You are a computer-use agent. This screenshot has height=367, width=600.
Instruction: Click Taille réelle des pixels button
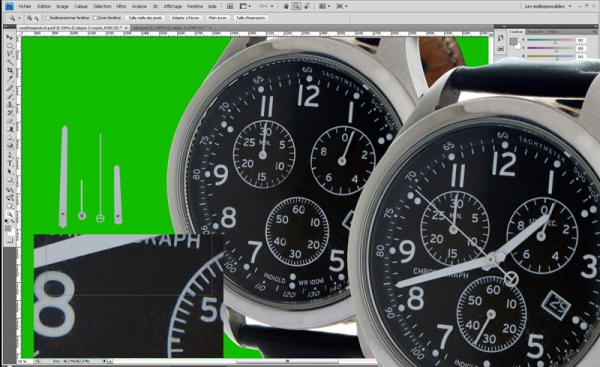coord(145,18)
